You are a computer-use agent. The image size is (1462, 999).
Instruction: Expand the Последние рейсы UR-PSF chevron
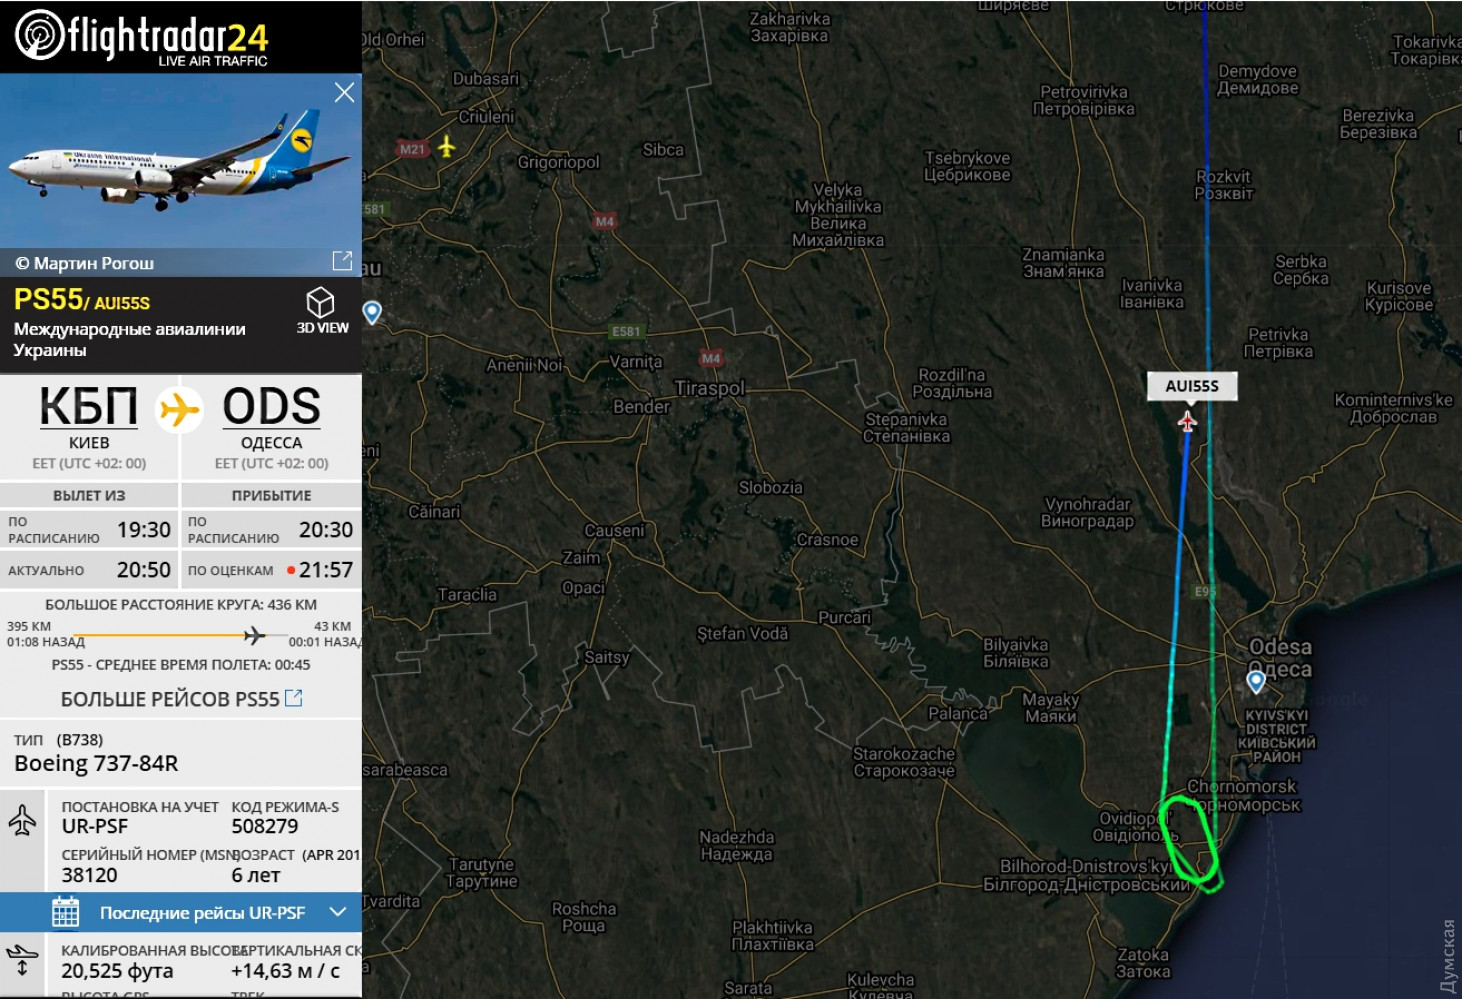click(x=338, y=912)
